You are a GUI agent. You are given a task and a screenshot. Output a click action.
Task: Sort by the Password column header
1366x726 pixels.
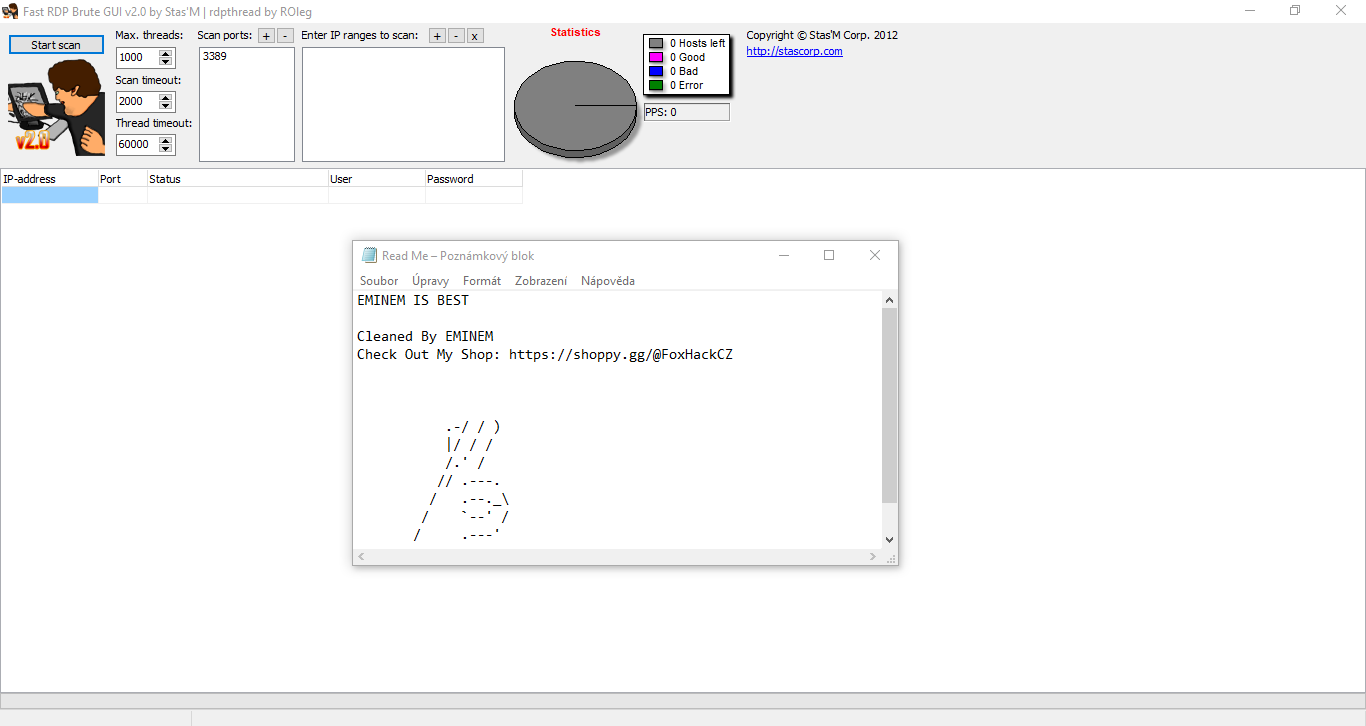point(474,179)
